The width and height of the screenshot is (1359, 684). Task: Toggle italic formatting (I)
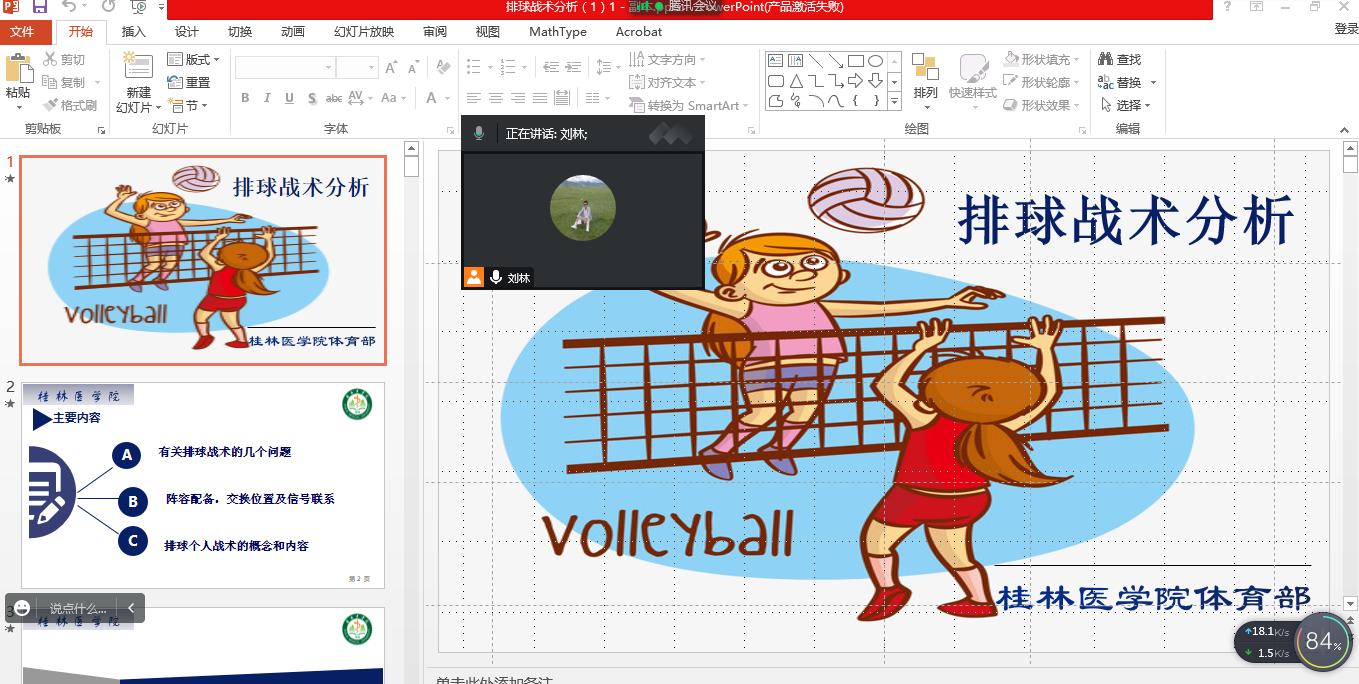(x=267, y=98)
